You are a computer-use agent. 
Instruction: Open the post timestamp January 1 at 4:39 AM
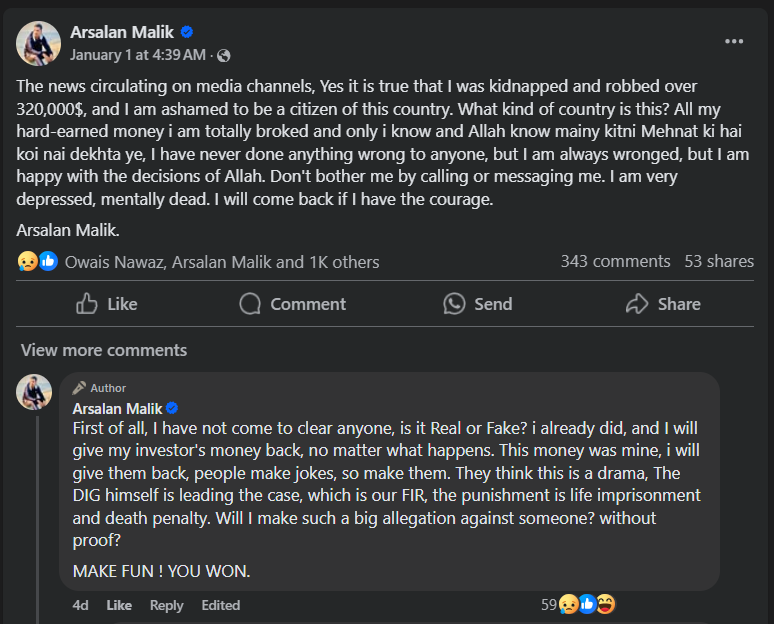coord(138,55)
